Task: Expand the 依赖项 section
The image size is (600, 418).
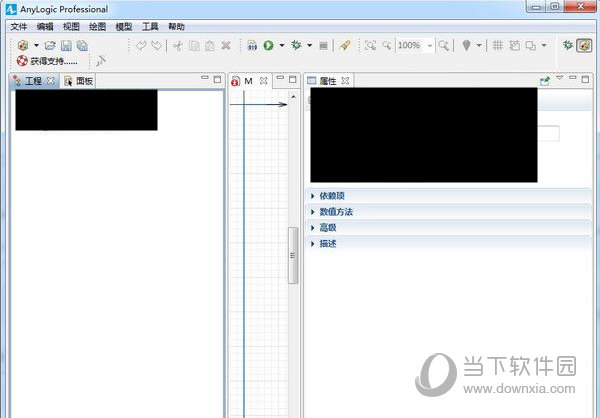Action: (448, 196)
